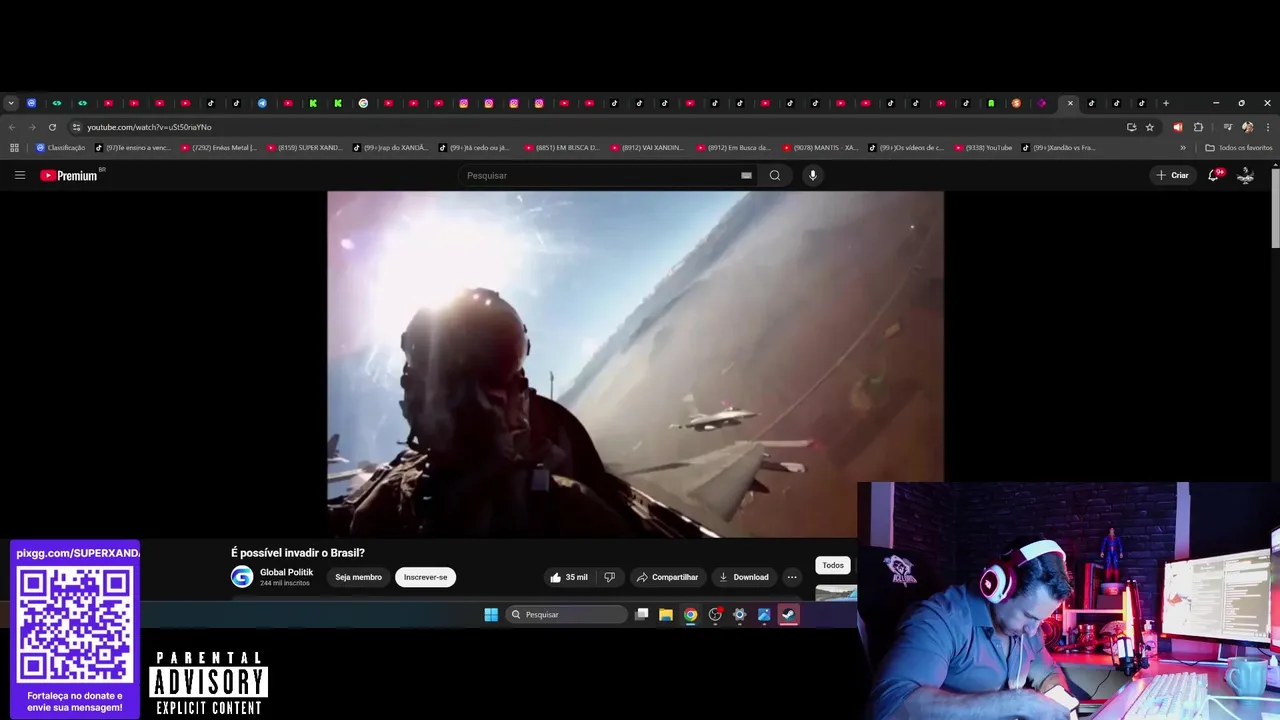Click the magnifier search button on YouTube
The width and height of the screenshot is (1280, 720).
click(x=774, y=175)
